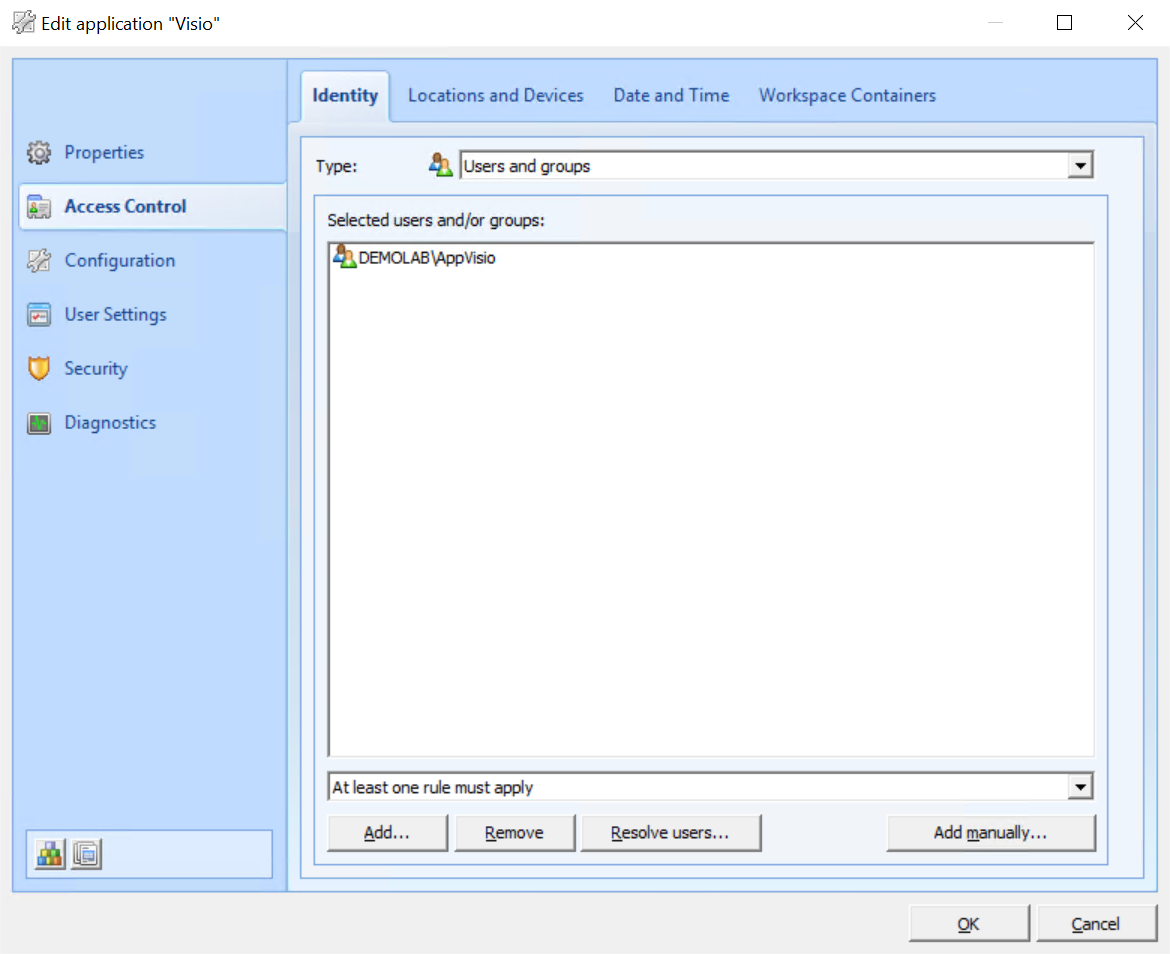Click the group icon beside DEMOLAB\AppVisio
The image size is (1170, 954).
pyautogui.click(x=344, y=257)
